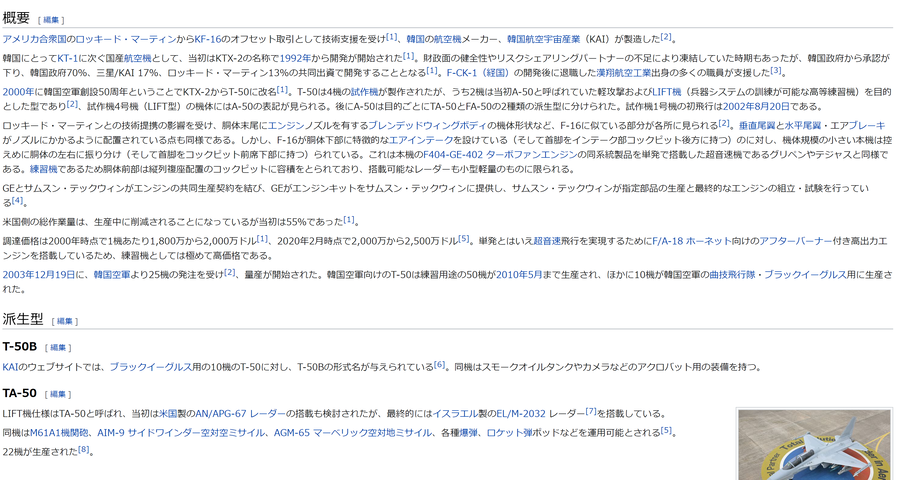The height and width of the screenshot is (480, 901).
Task: Open the KF-16 article link
Action: tap(207, 39)
